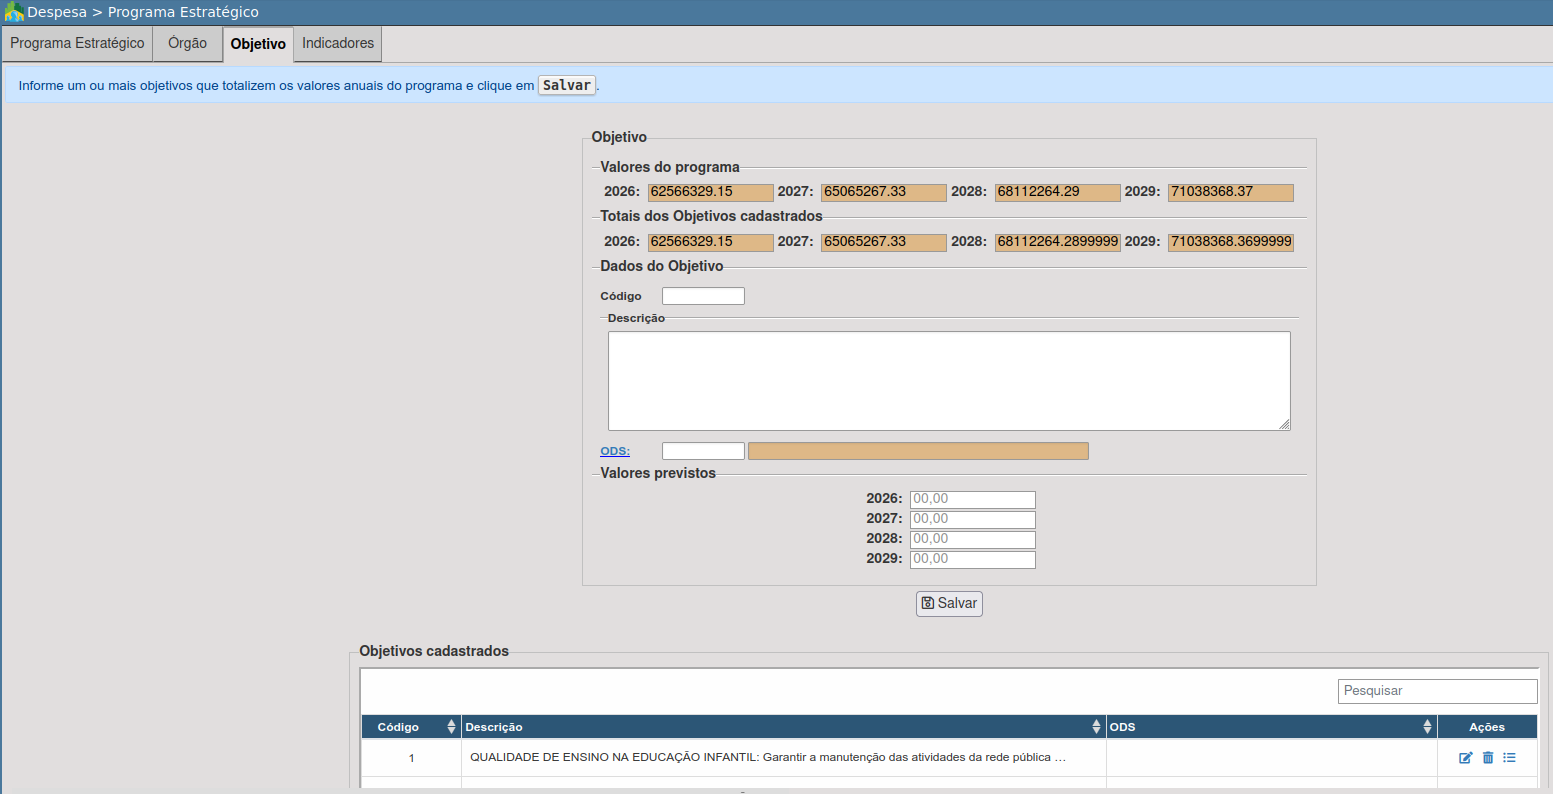1553x794 pixels.
Task: Click the Pesquisar search box
Action: tap(1437, 691)
